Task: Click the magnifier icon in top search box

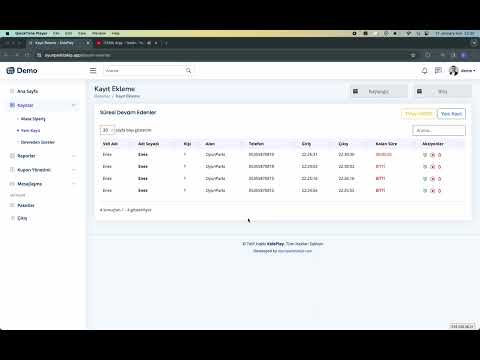Action: (x=188, y=70)
